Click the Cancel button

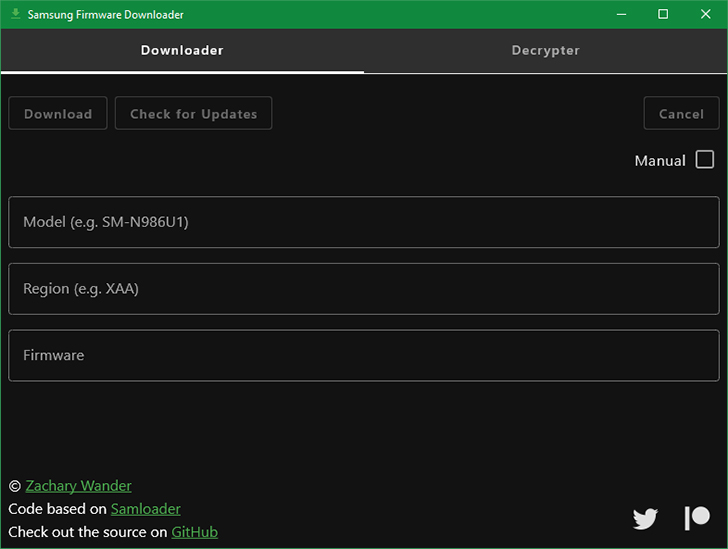[681, 113]
